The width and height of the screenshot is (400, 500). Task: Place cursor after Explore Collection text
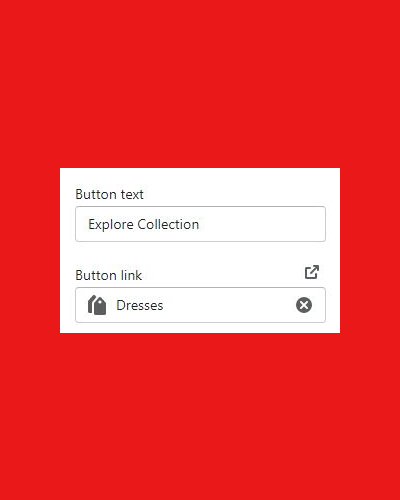pos(200,224)
